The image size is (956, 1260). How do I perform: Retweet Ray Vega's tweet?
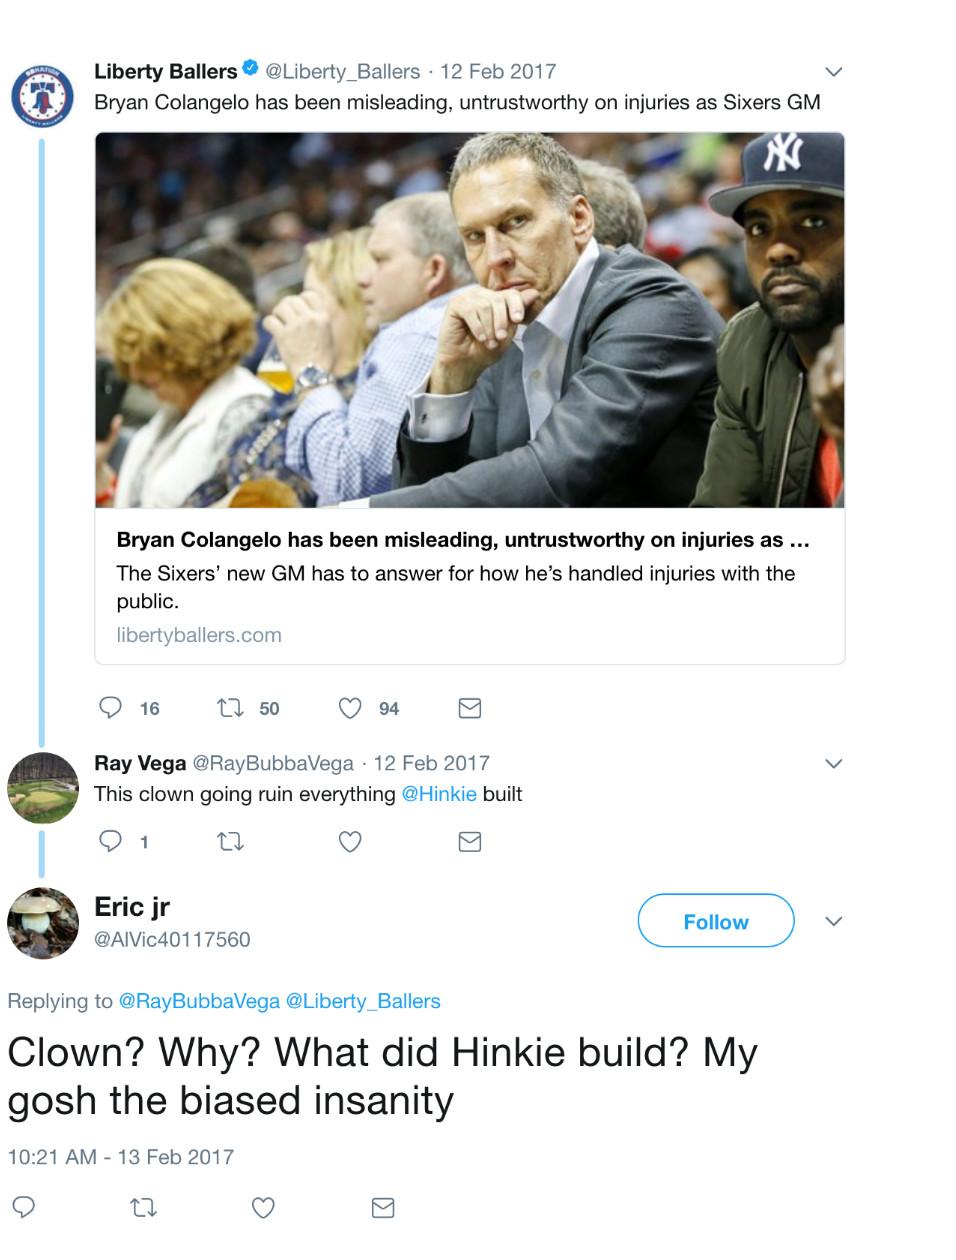coord(230,842)
